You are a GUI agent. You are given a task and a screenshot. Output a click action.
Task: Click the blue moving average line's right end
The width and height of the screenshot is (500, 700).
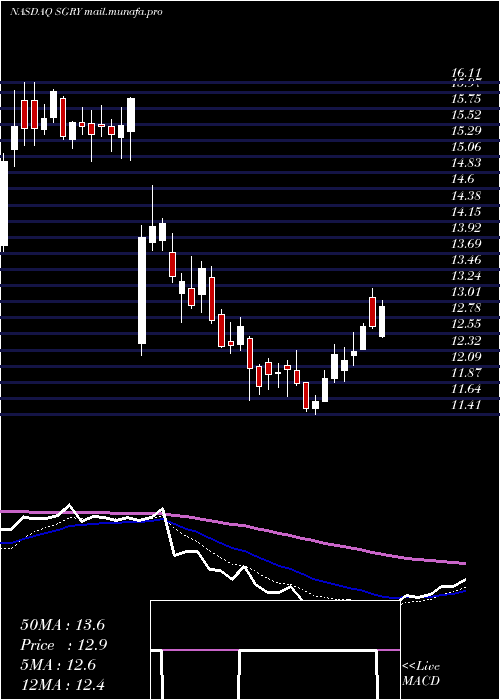coord(463,591)
